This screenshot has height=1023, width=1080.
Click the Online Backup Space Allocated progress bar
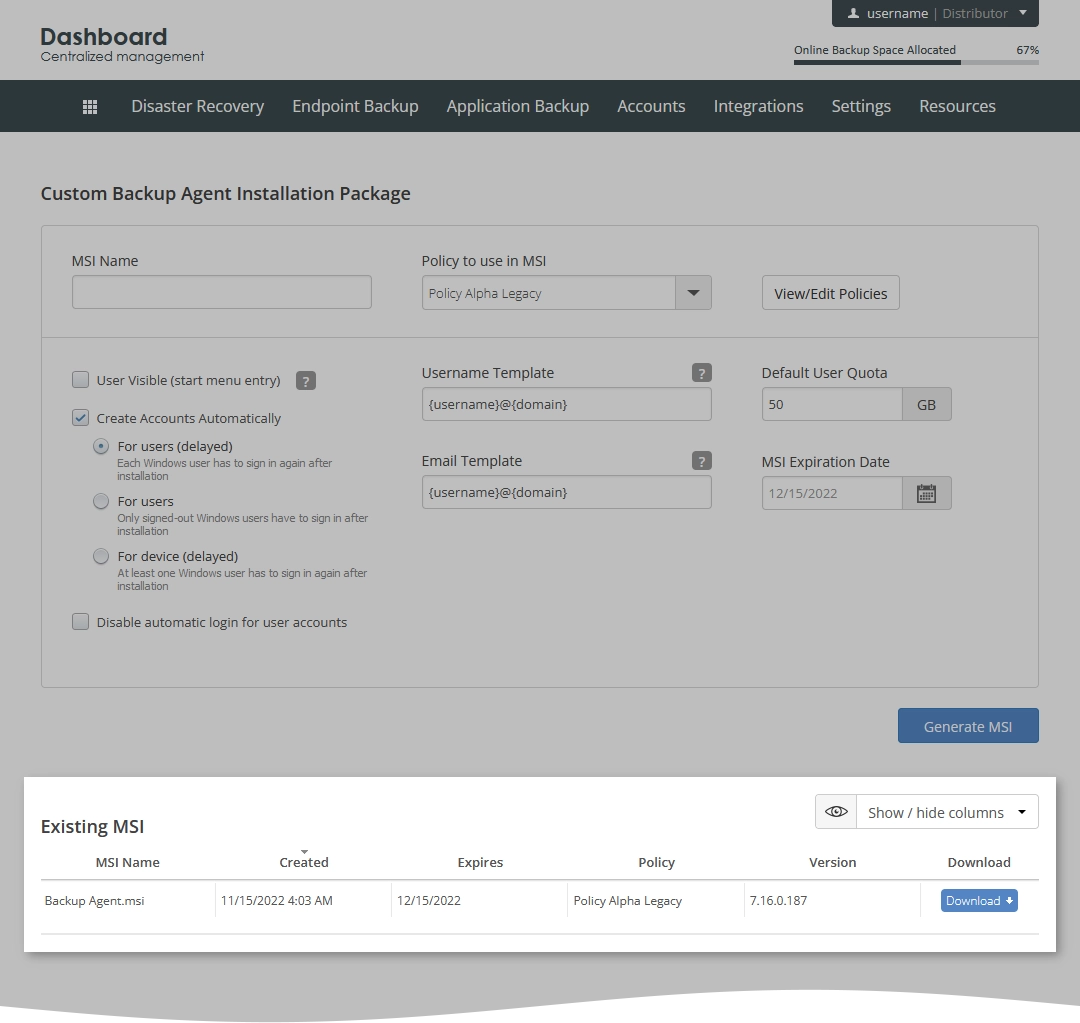[x=916, y=62]
